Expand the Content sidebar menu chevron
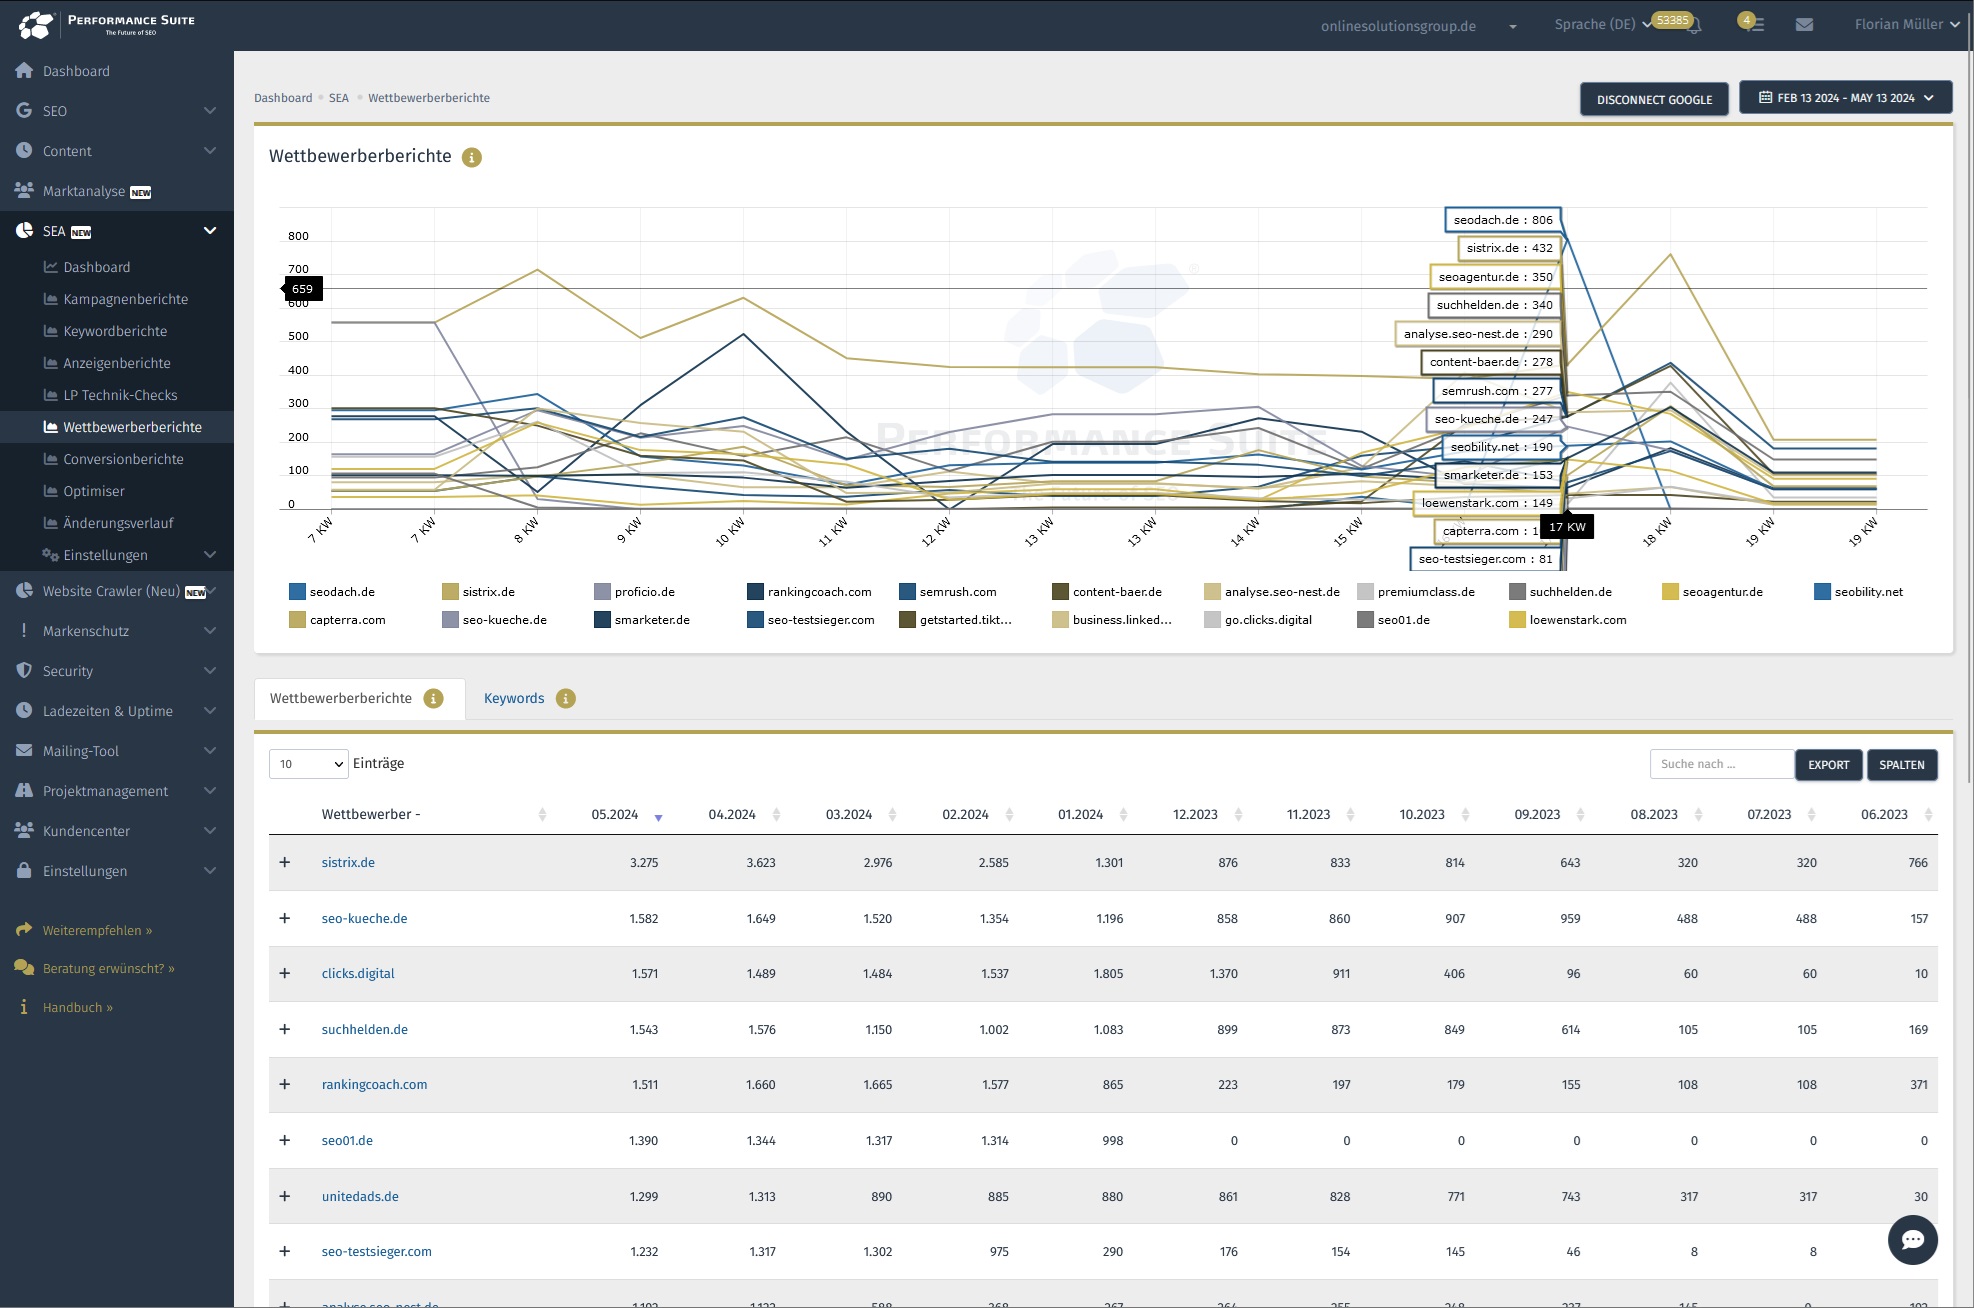Image resolution: width=1974 pixels, height=1308 pixels. pos(210,150)
